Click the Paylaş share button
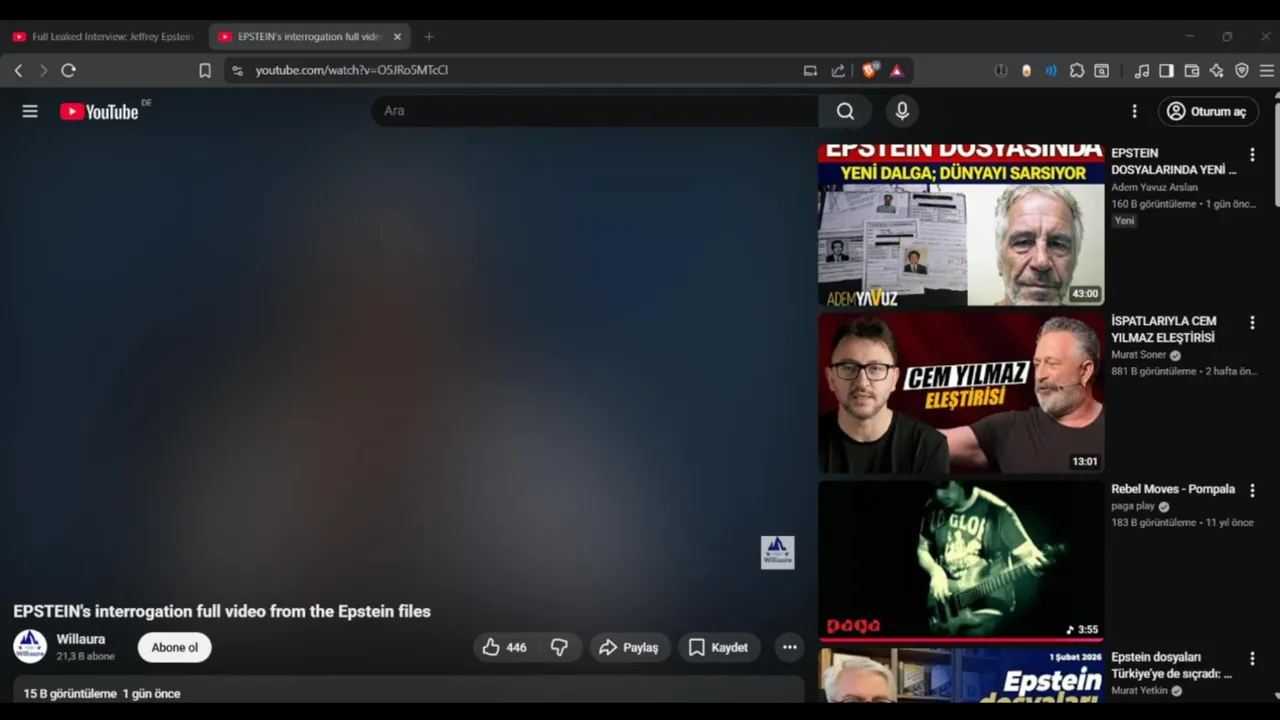This screenshot has width=1280, height=720. [630, 647]
